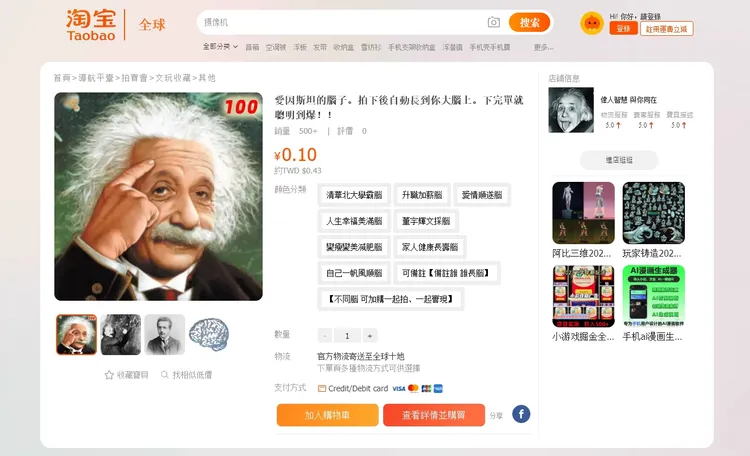Click the Credit/Debit card icon
Image resolution: width=750 pixels, height=456 pixels.
(322, 389)
